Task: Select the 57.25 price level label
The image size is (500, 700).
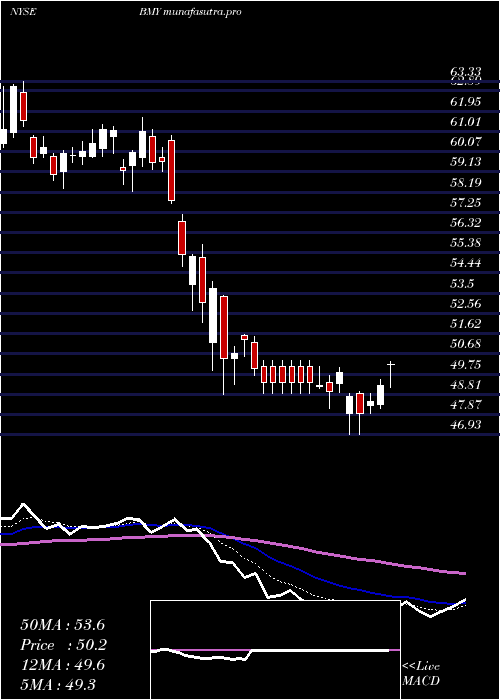Action: click(x=466, y=203)
